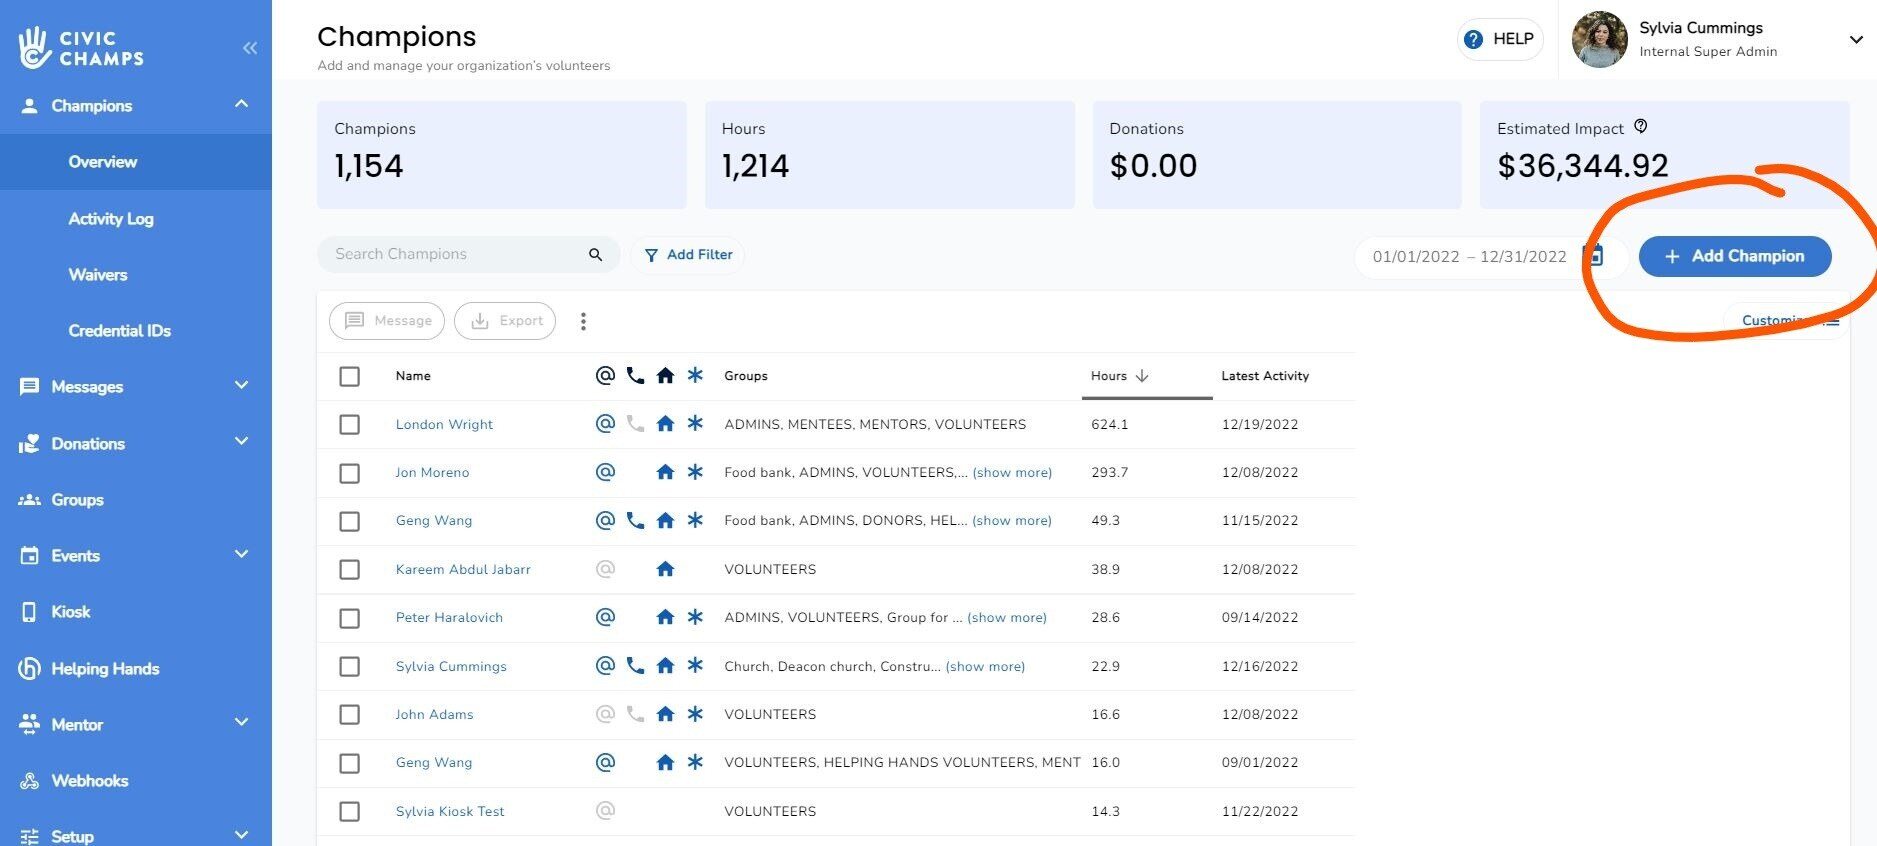This screenshot has width=1877, height=846.
Task: Expand the Donations sidebar menu
Action: (241, 442)
